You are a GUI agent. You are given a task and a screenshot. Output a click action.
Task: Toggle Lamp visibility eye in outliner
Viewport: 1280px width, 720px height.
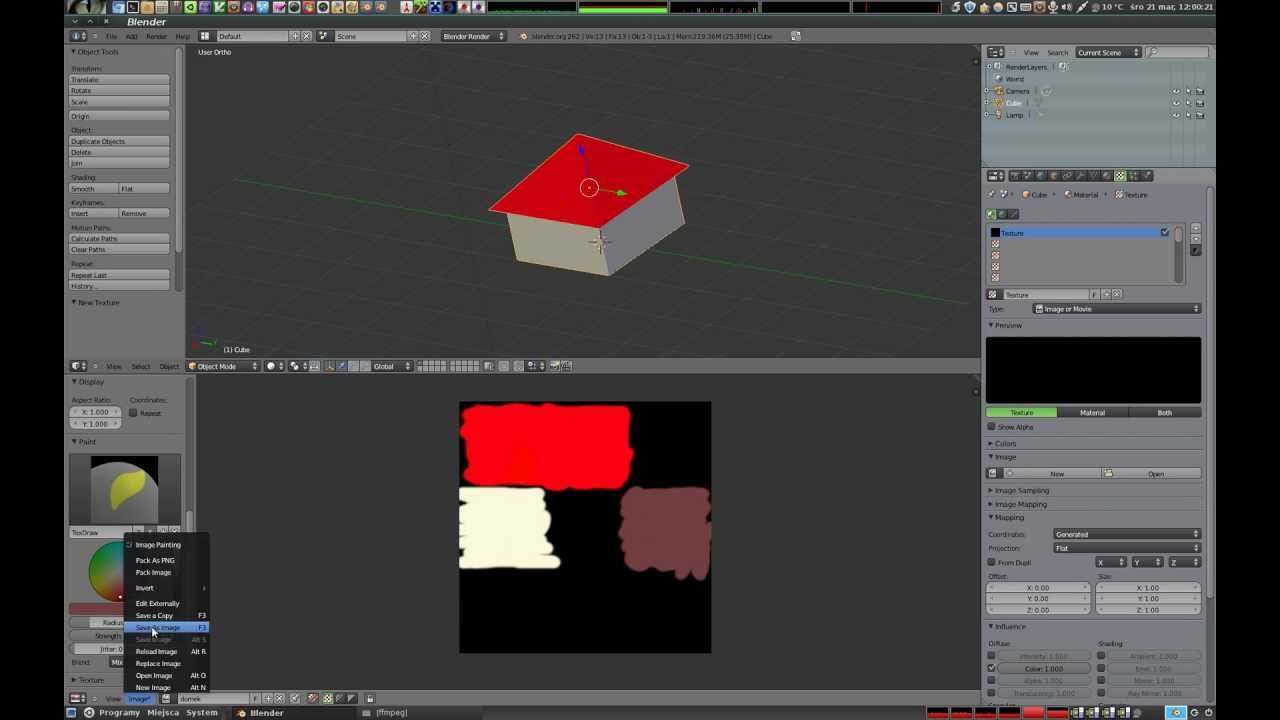pos(1176,115)
